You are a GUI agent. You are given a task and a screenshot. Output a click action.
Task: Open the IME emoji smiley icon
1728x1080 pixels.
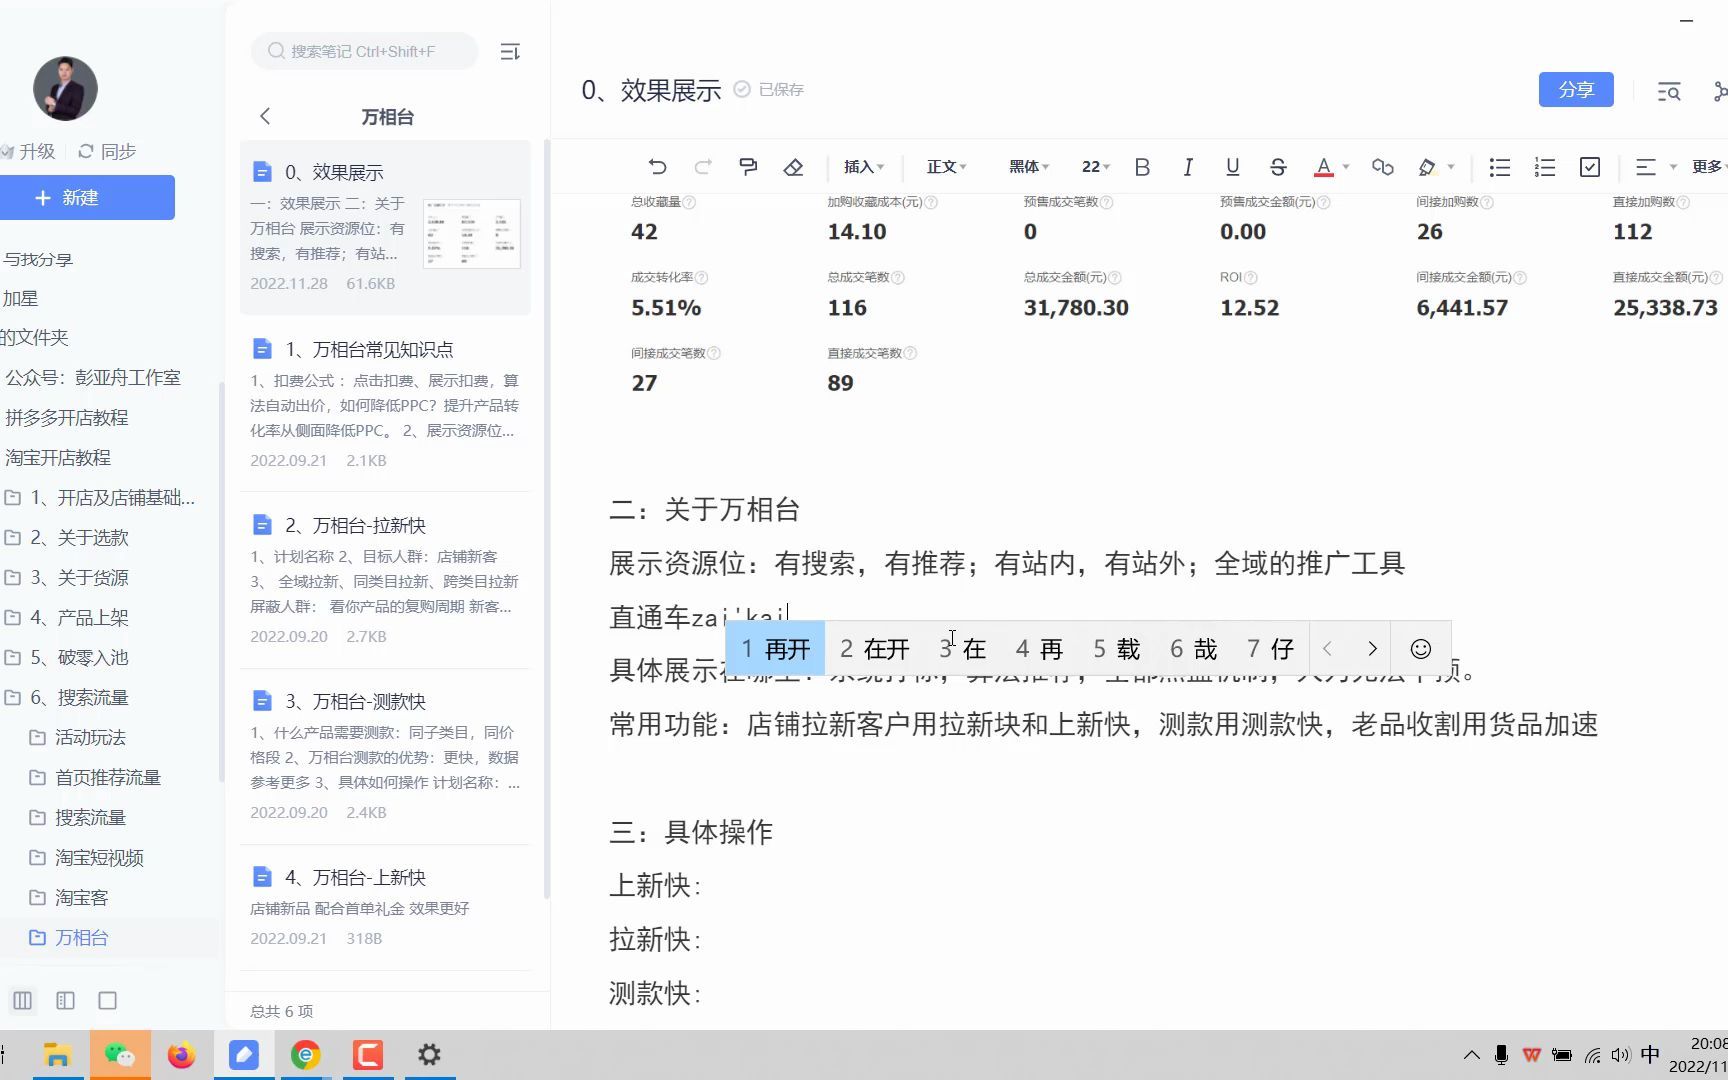pyautogui.click(x=1420, y=649)
